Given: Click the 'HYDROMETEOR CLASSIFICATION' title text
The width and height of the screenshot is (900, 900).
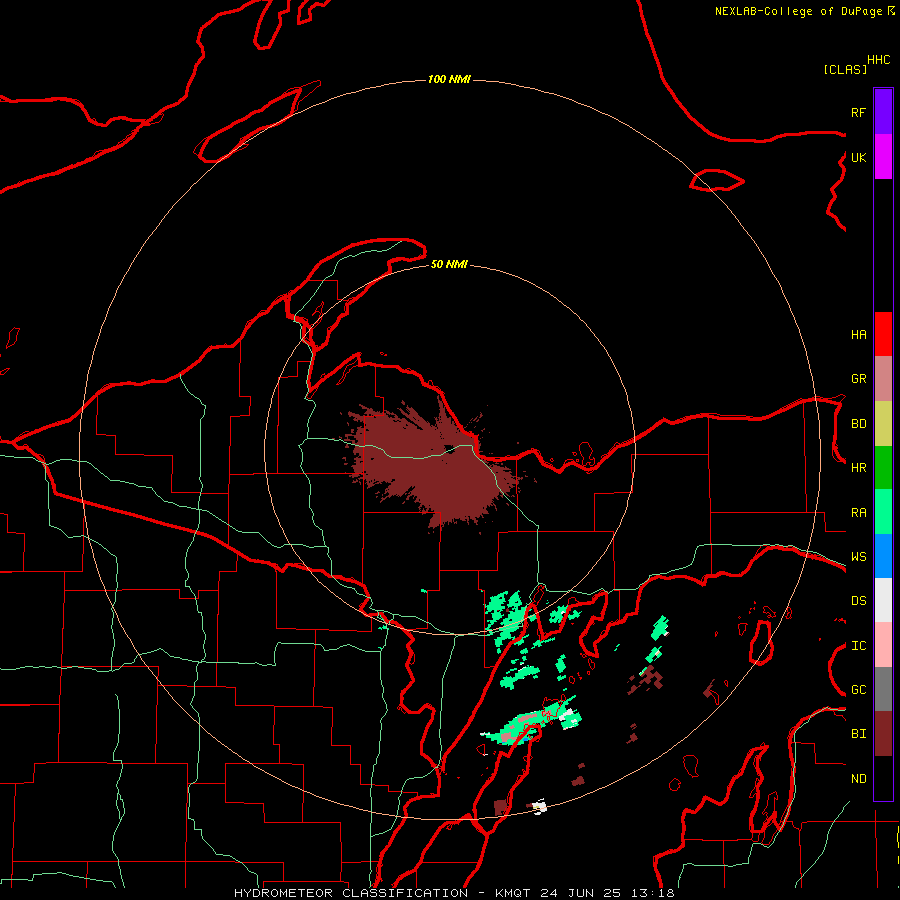Looking at the screenshot, I should [351, 893].
